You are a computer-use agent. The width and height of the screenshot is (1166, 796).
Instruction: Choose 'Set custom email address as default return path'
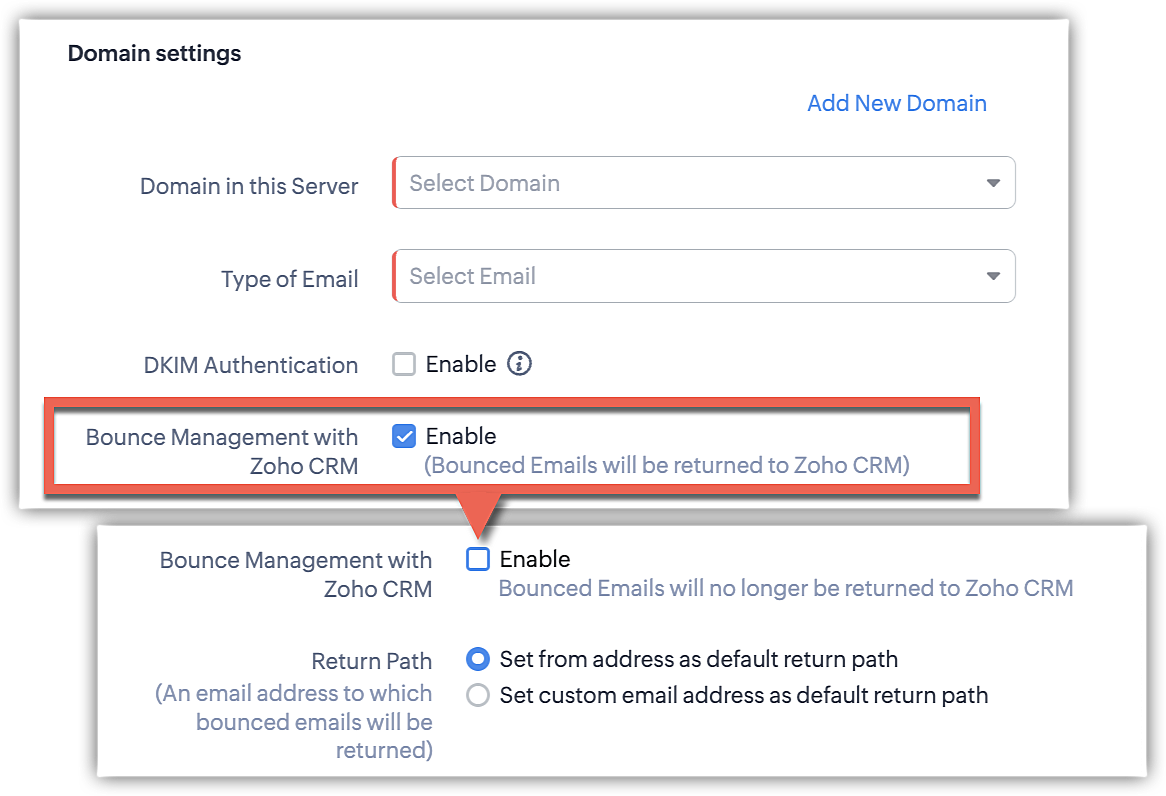tap(478, 695)
